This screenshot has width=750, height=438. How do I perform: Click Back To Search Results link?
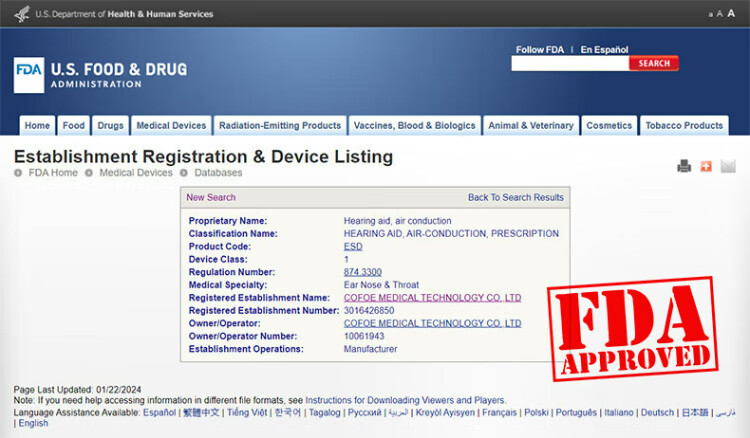(515, 197)
